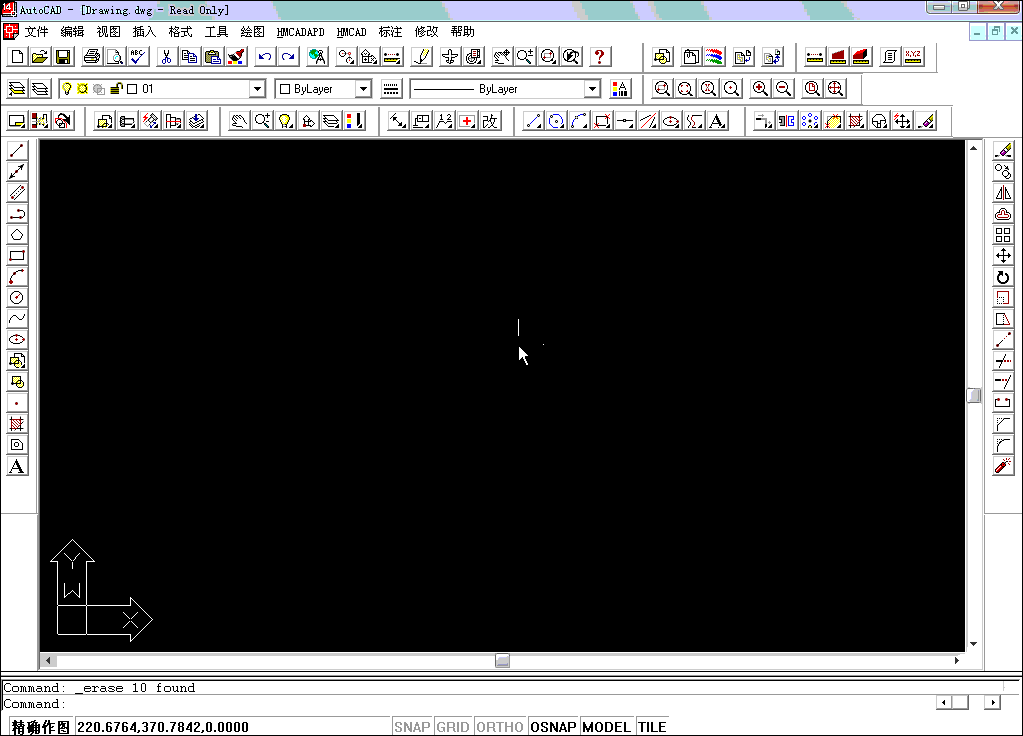Click the New drawing icon

(17, 57)
